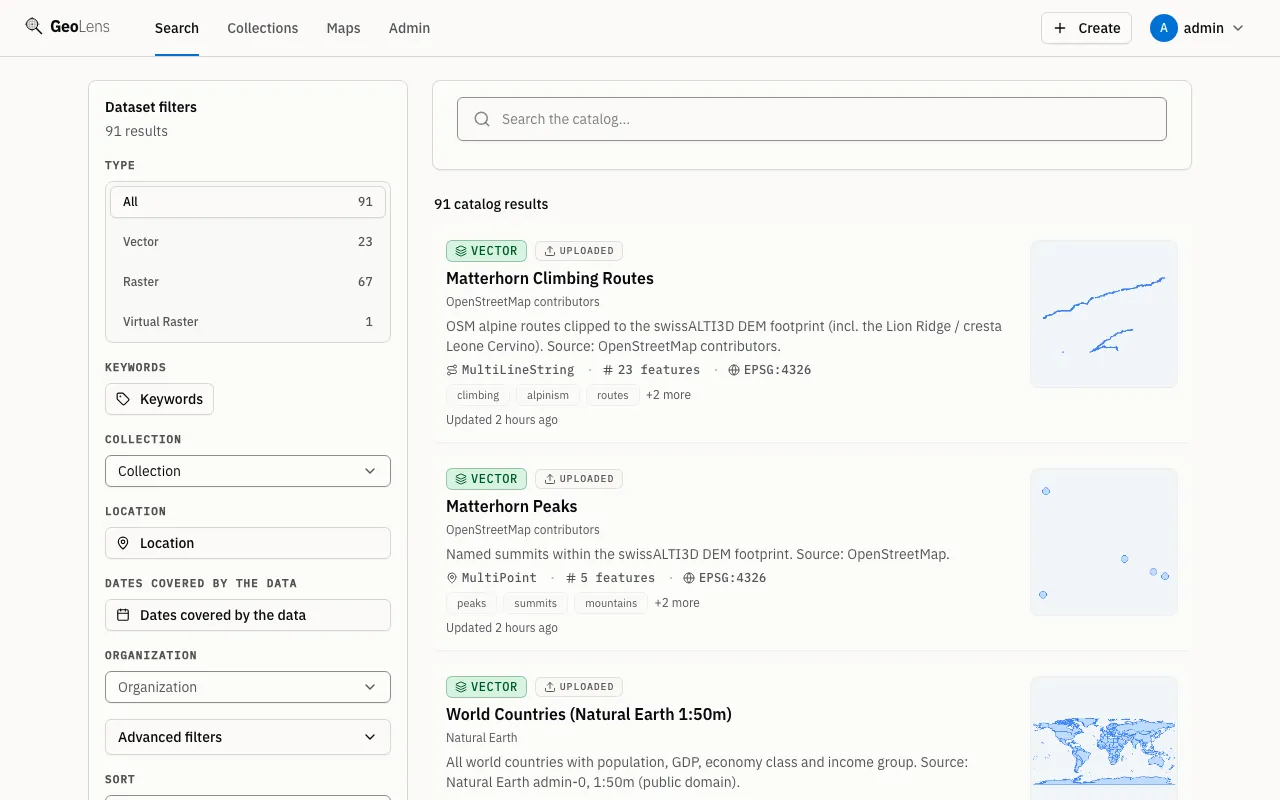Click the climbing keyword tag

tap(478, 395)
